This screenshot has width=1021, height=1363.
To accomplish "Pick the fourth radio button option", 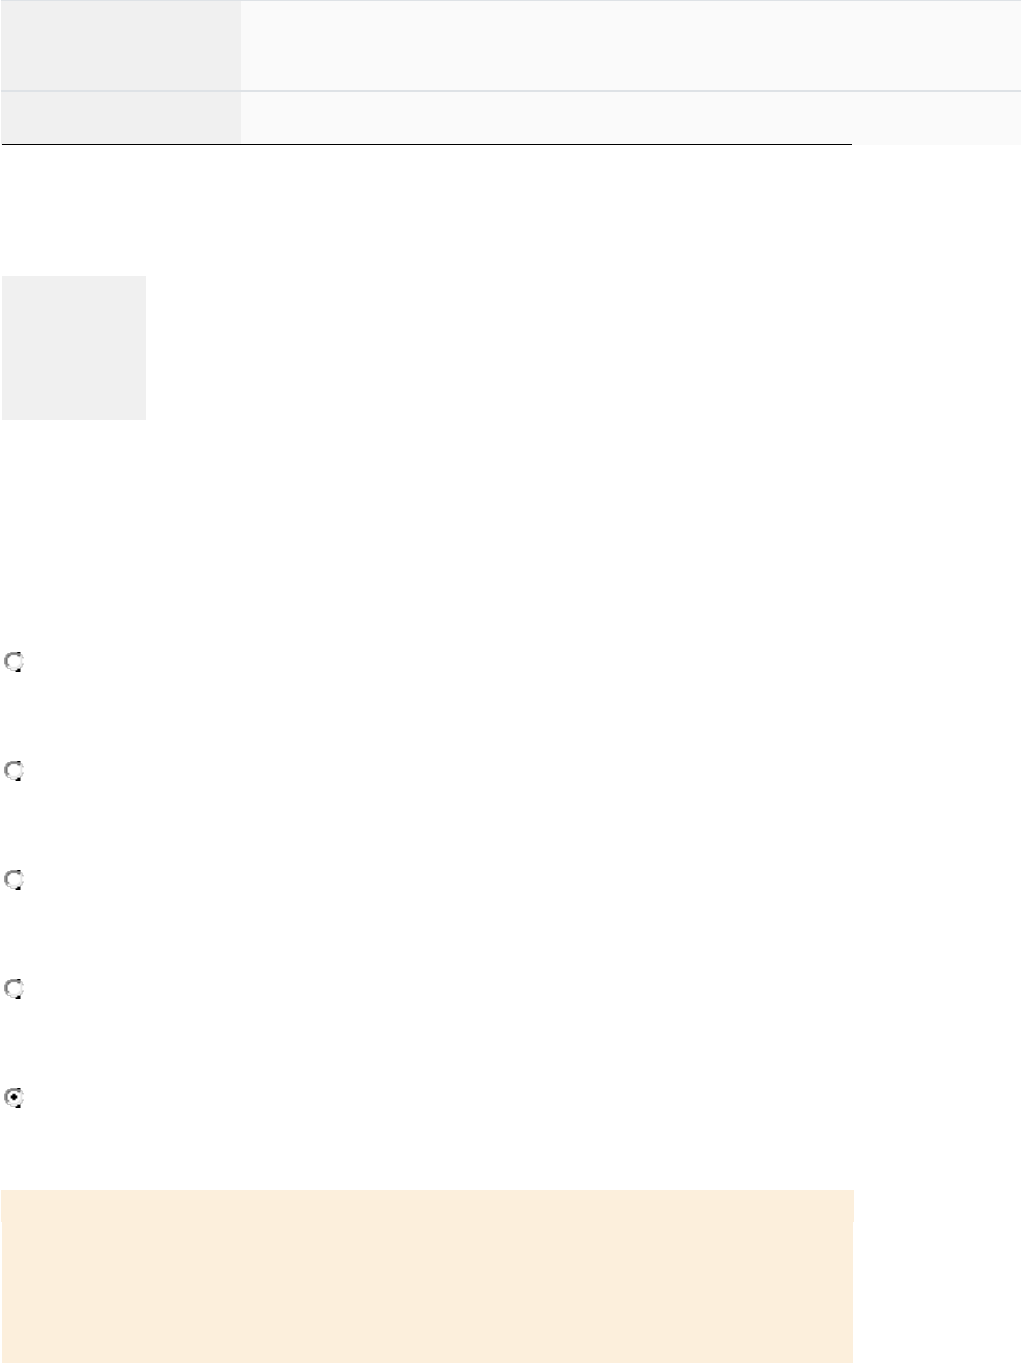I will point(14,989).
